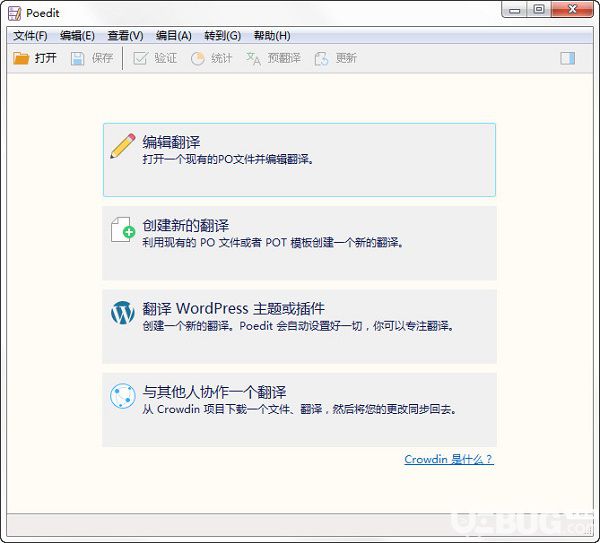This screenshot has height=543, width=600.
Task: Click the 统计 label in toolbar
Action: 222,58
